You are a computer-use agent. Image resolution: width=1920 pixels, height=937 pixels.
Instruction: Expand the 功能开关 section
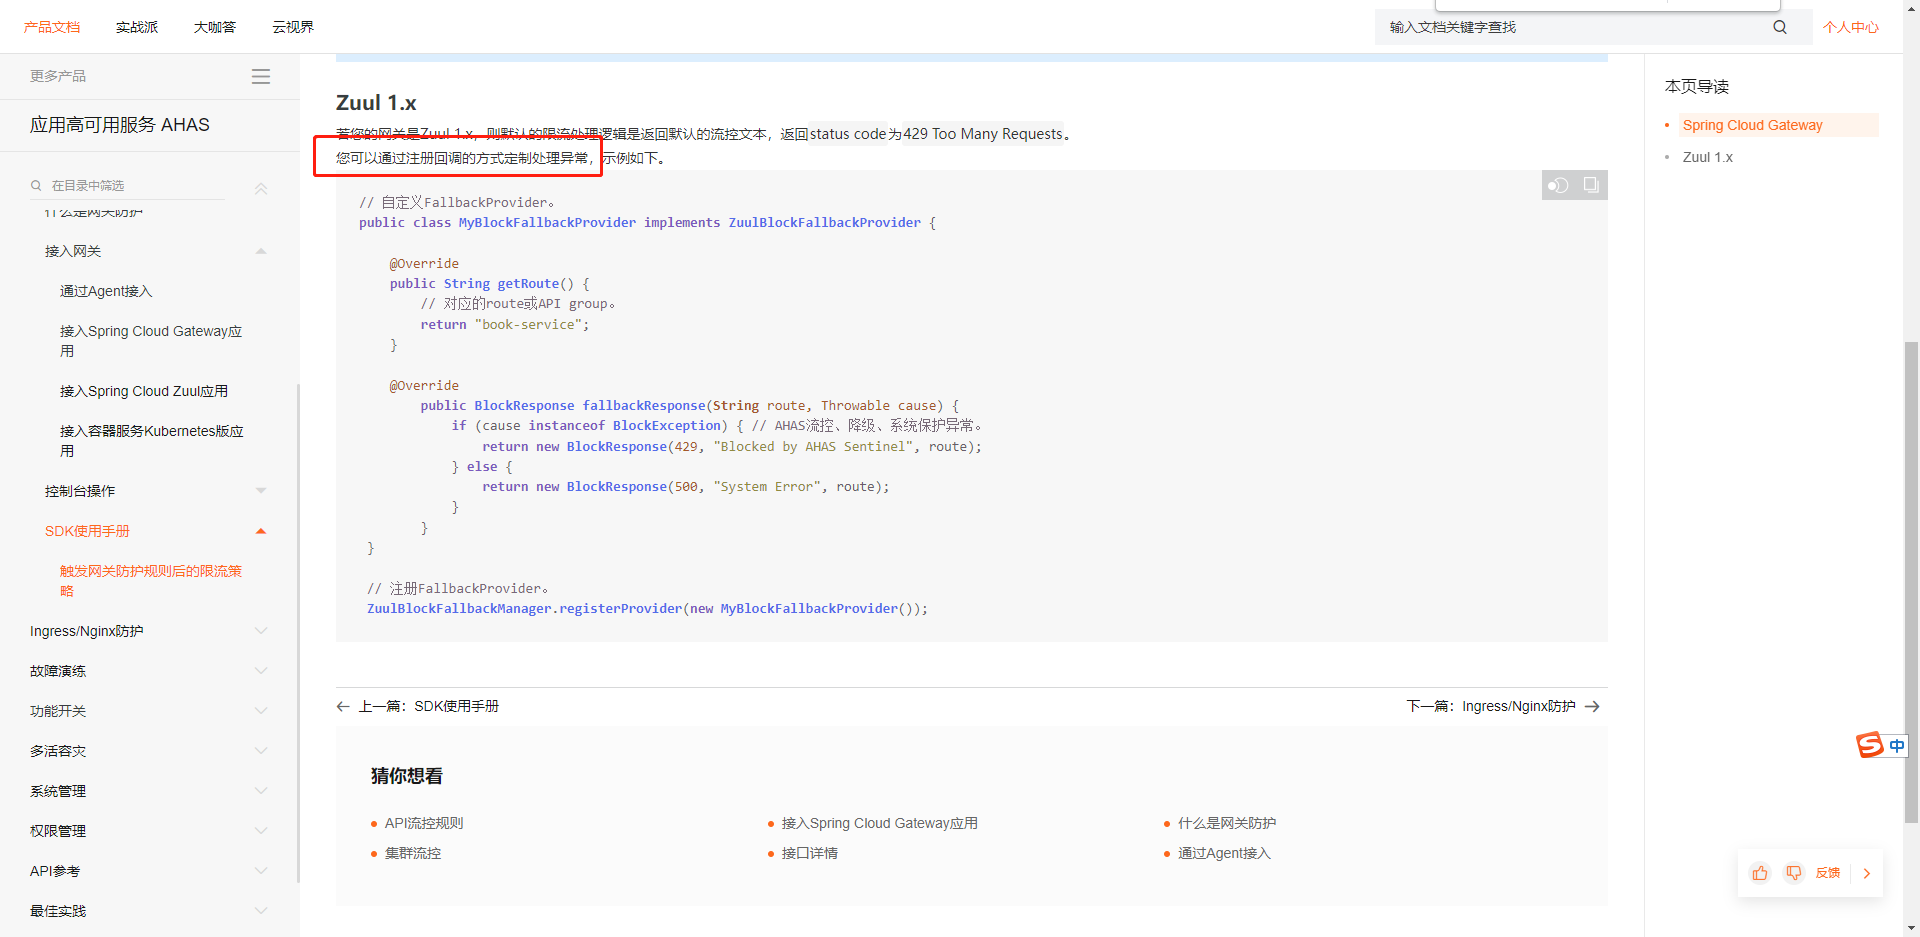click(261, 711)
